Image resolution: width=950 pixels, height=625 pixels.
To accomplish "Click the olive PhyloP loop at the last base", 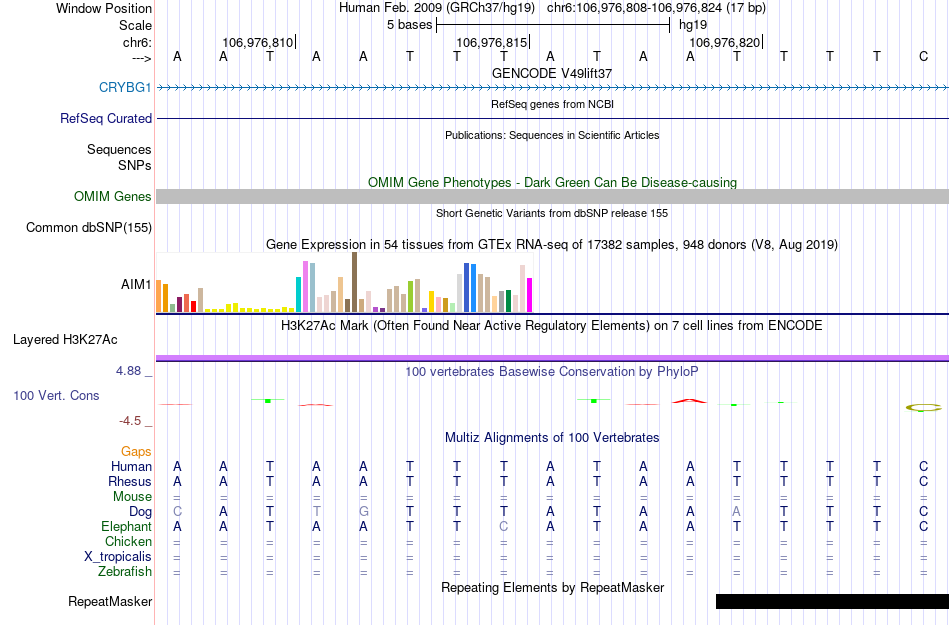I will pyautogui.click(x=923, y=408).
